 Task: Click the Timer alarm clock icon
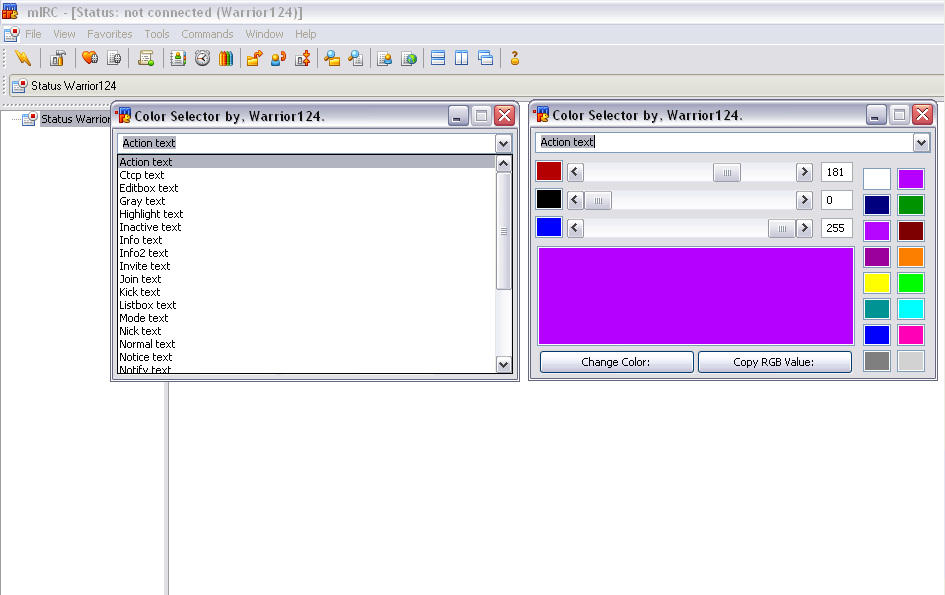click(202, 58)
